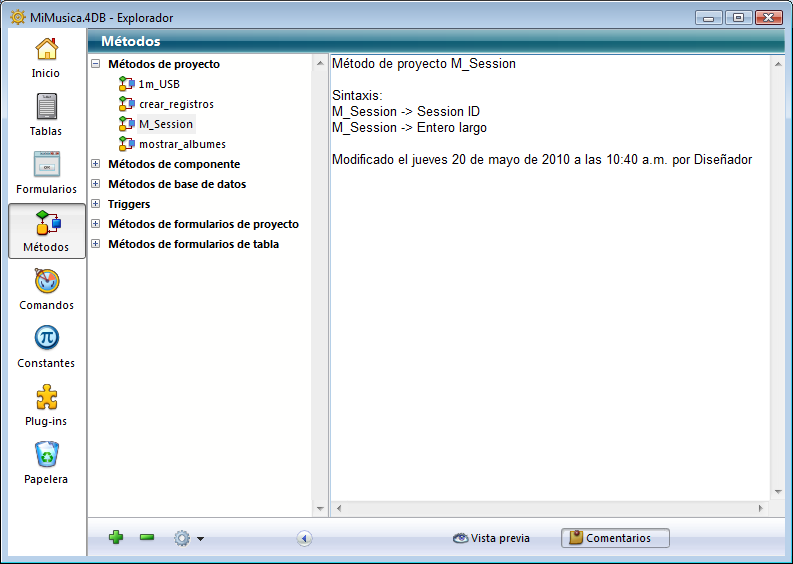This screenshot has height=564, width=793.
Task: Click the comment pane scroll up arrow
Action: 778,63
